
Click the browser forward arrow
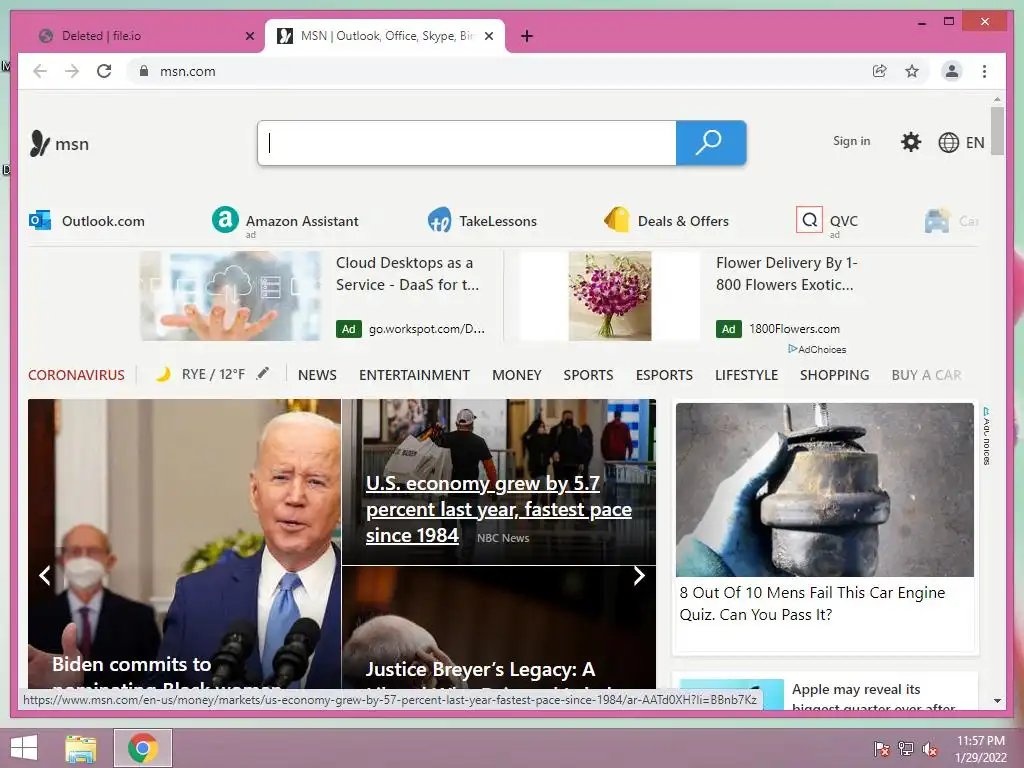72,71
